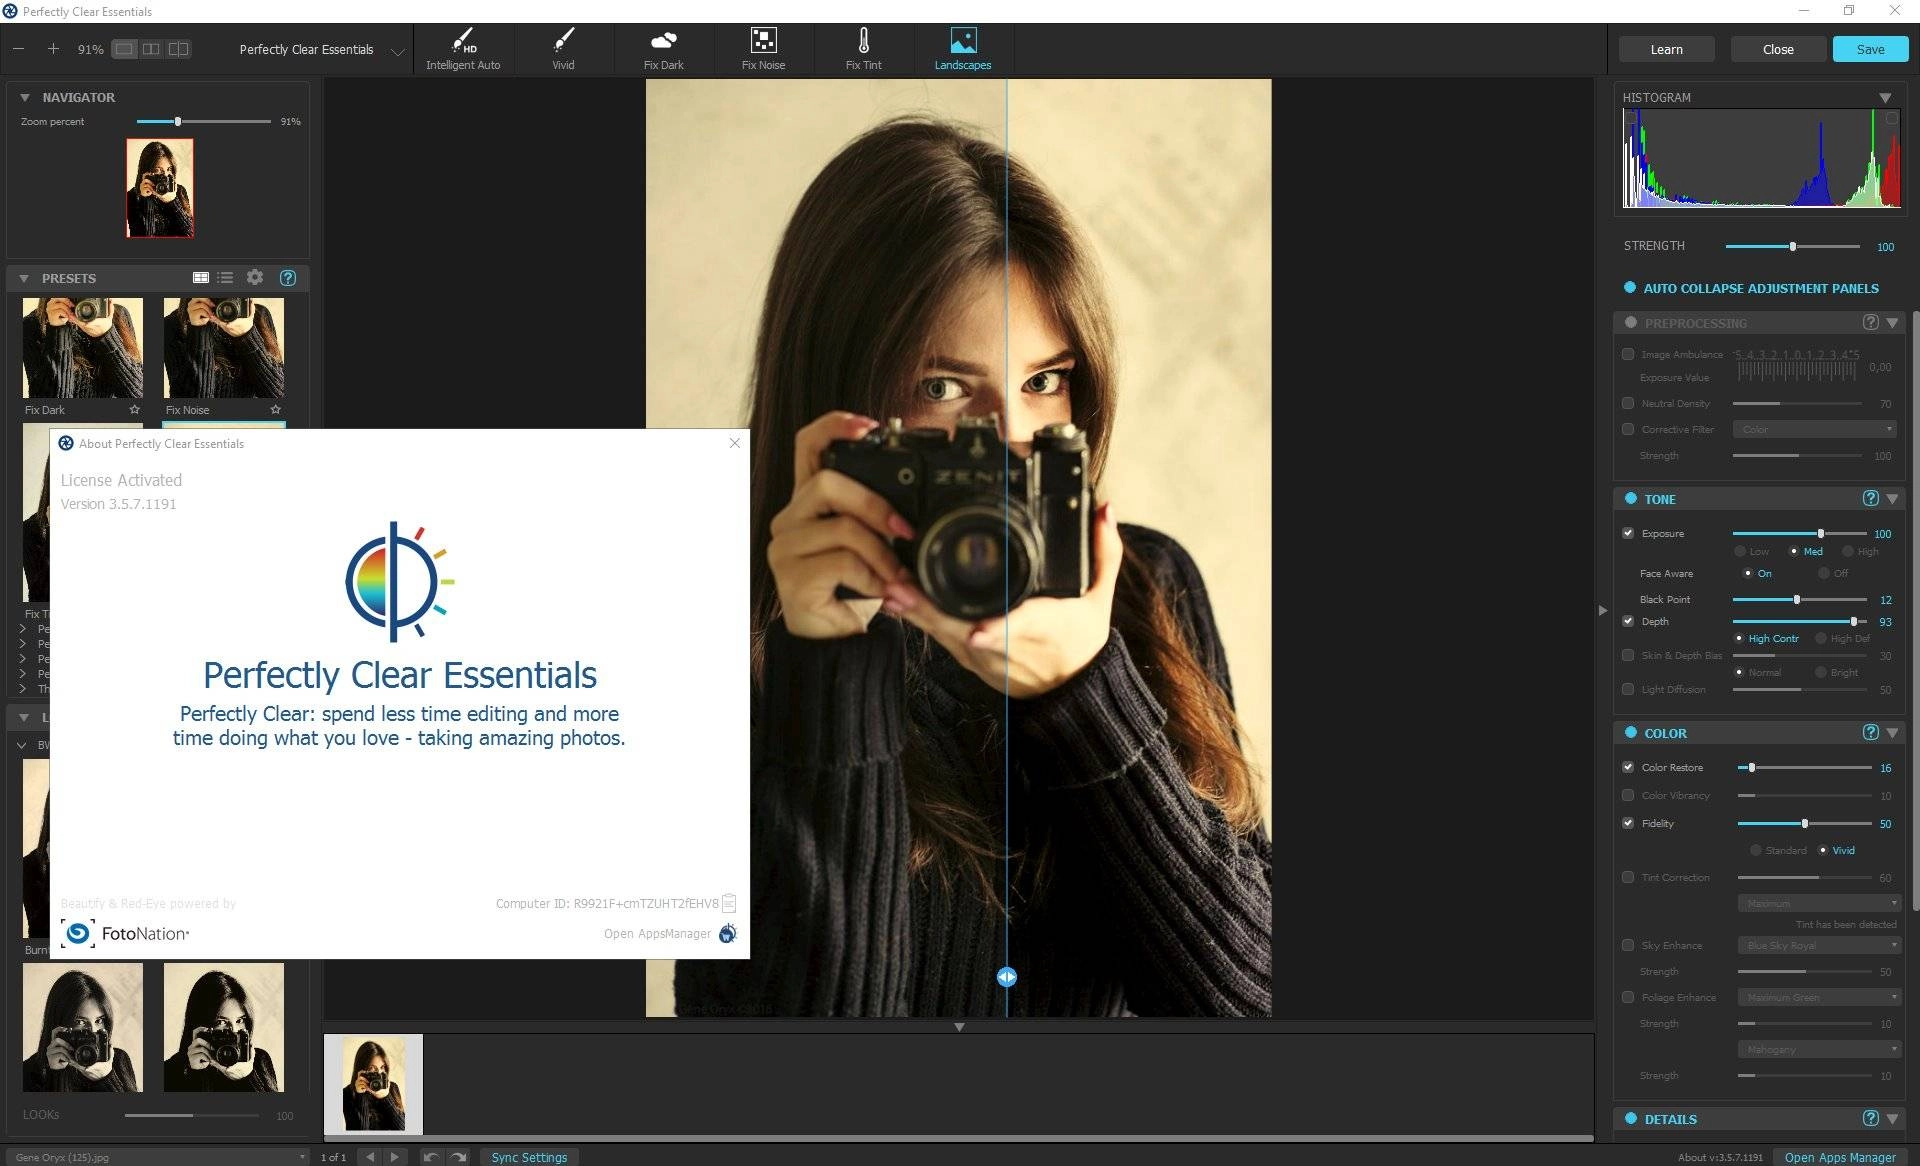Toggle the Color Restore checkbox
This screenshot has width=1920, height=1166.
(1628, 767)
